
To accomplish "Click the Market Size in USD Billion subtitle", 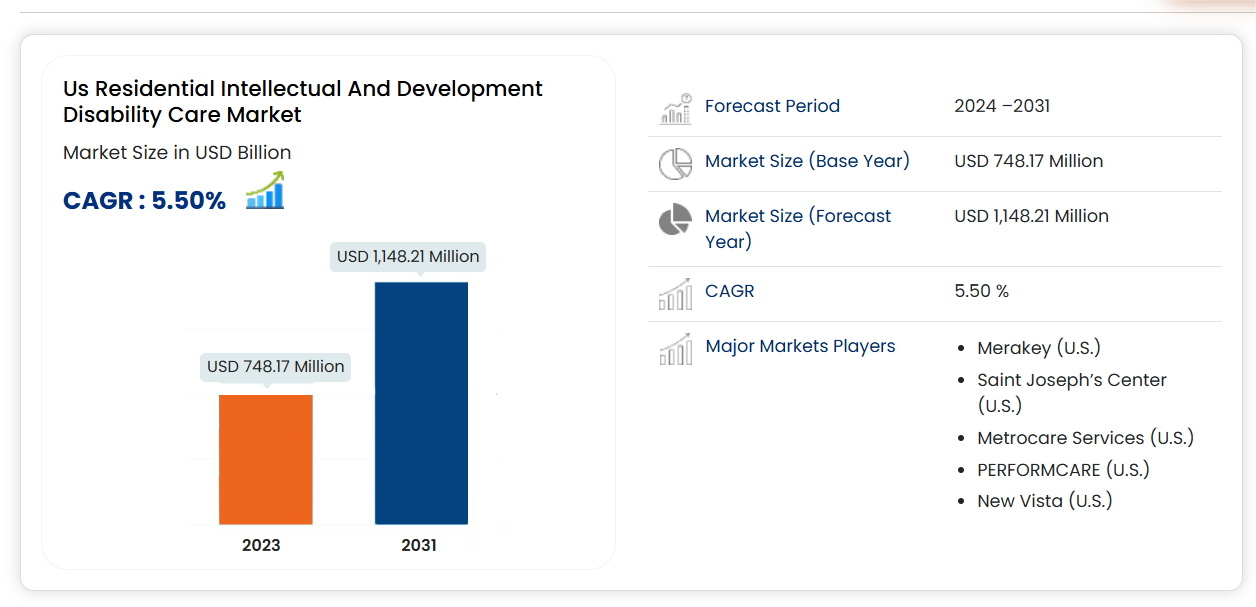I will (x=177, y=153).
